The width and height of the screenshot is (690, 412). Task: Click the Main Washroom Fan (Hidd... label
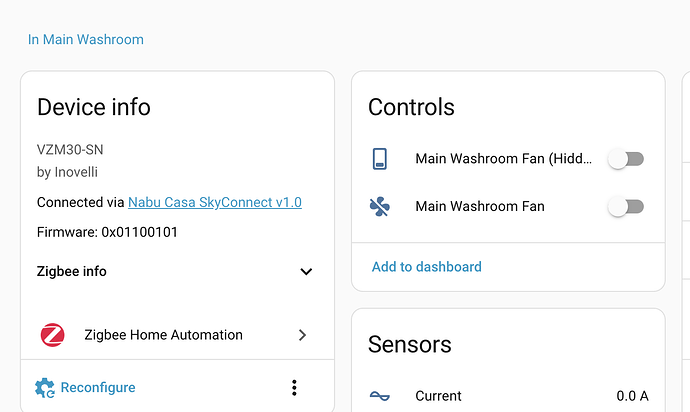click(503, 159)
